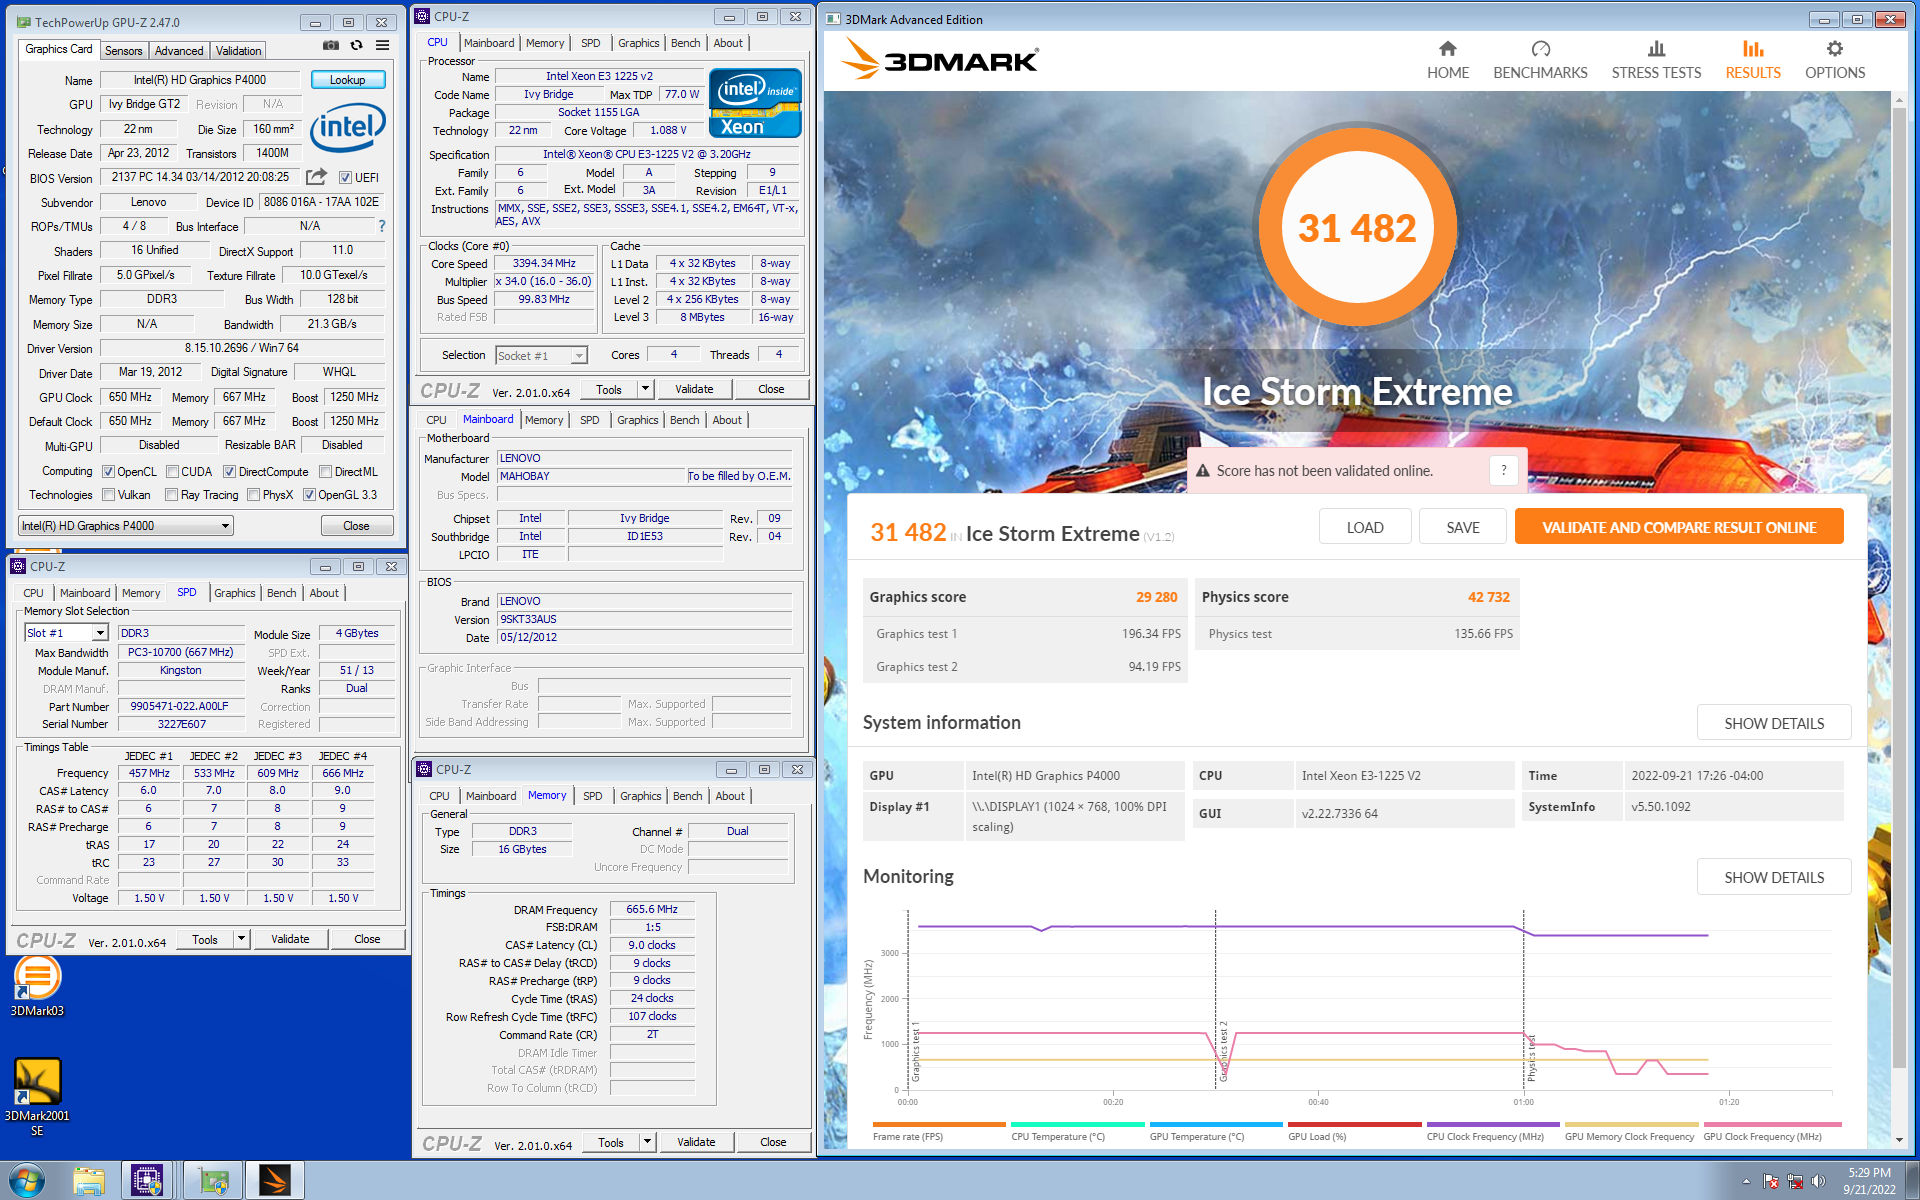
Task: Click the taskbar clock showing 5:29 PM
Action: (x=1869, y=1181)
